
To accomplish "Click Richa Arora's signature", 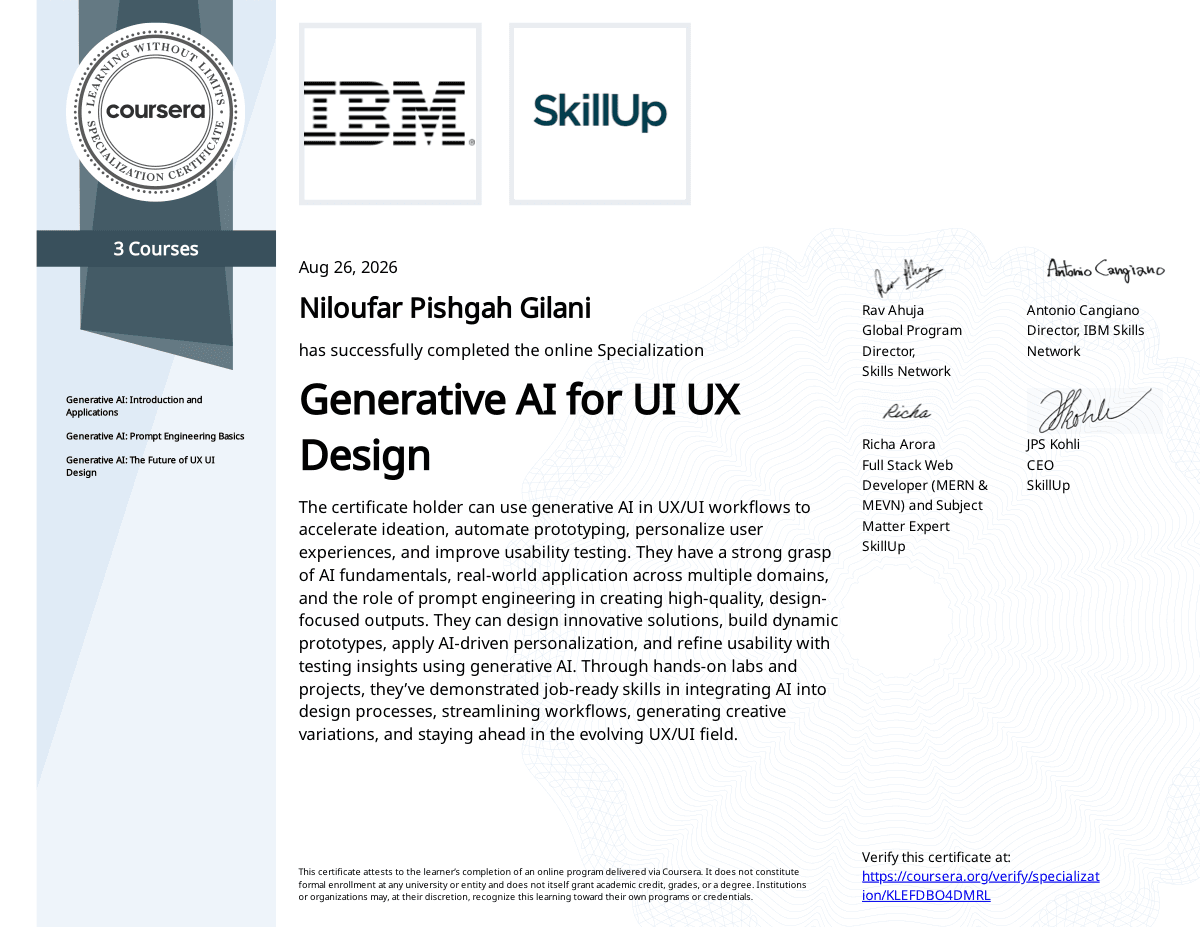I will [x=906, y=412].
